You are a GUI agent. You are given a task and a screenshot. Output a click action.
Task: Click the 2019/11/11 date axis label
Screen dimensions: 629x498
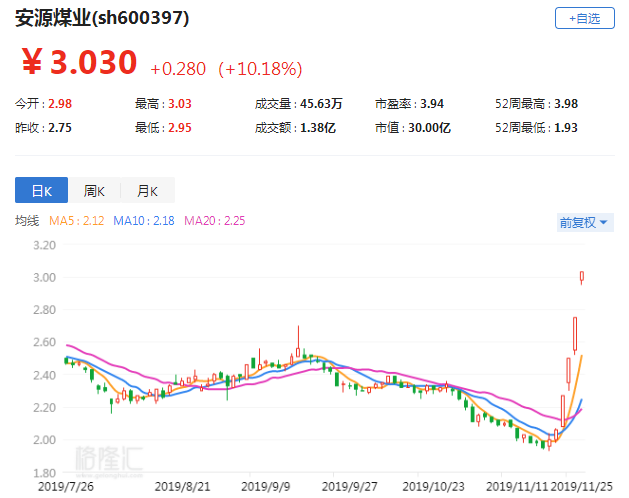tap(517, 487)
